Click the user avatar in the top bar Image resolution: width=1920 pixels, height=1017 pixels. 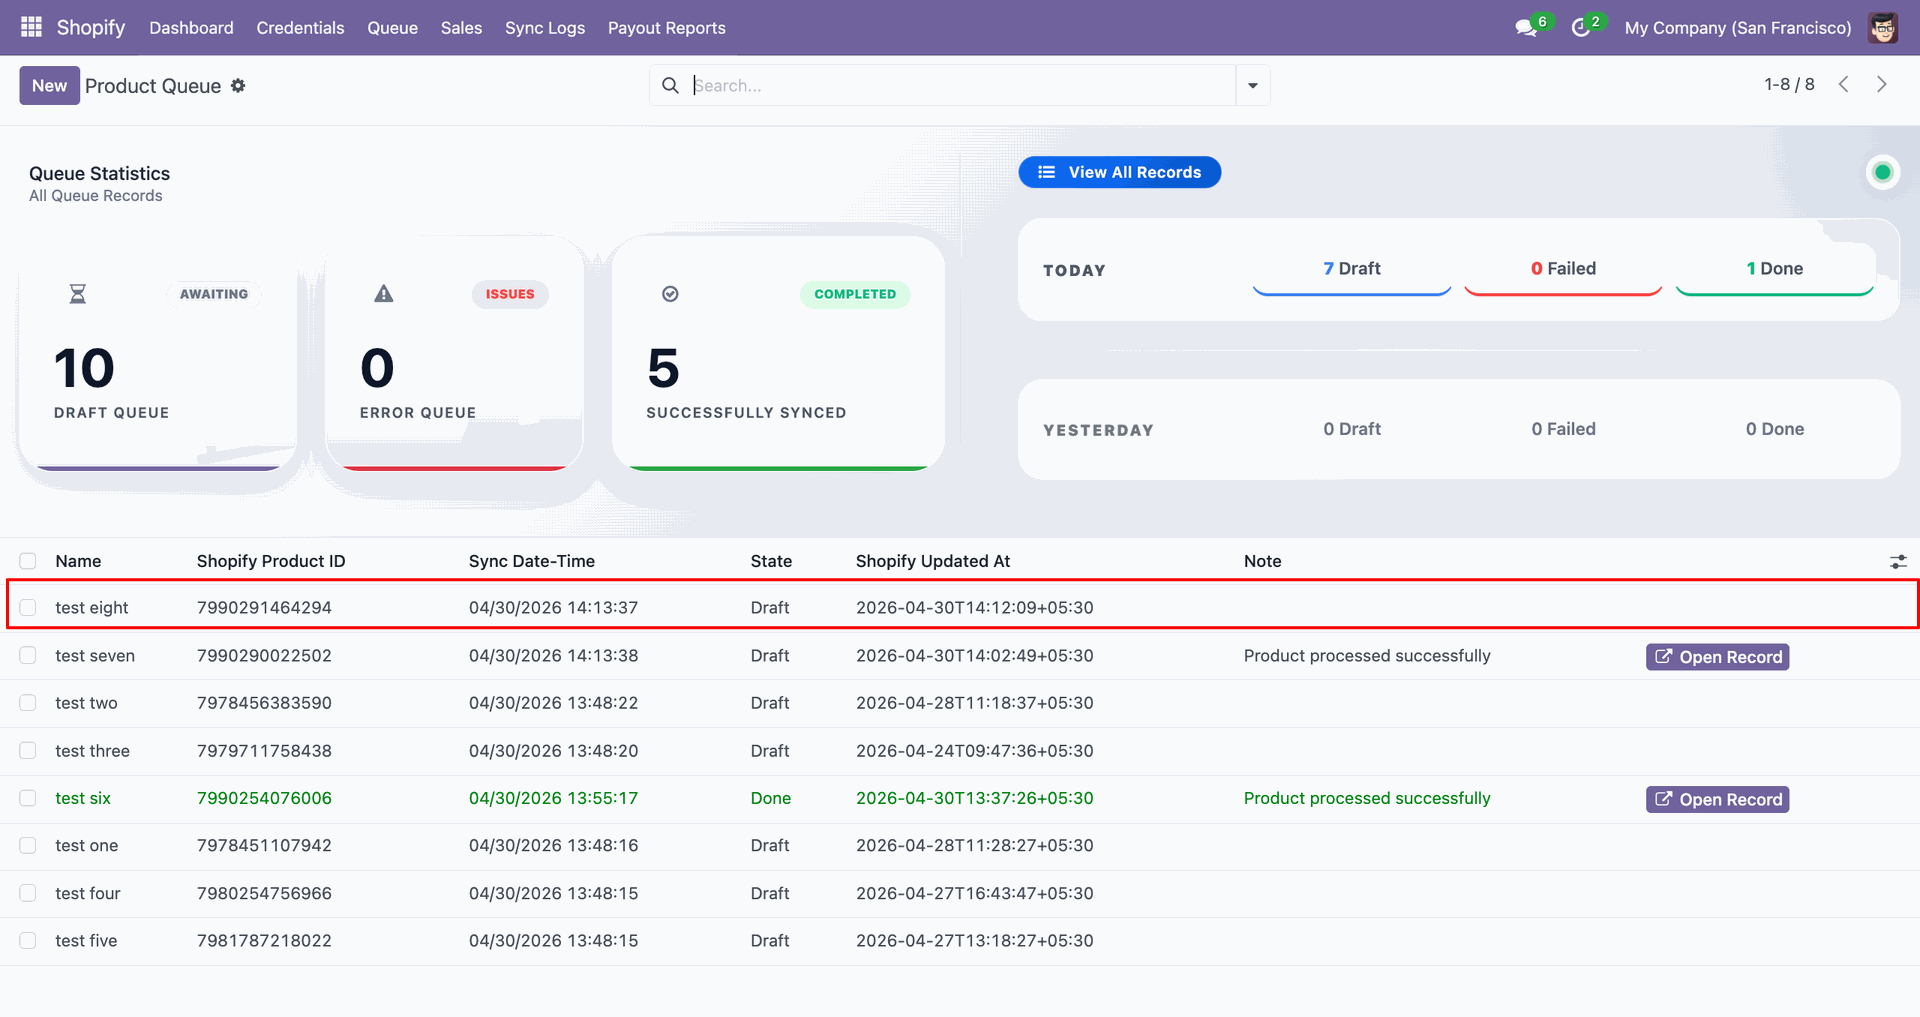pos(1883,28)
